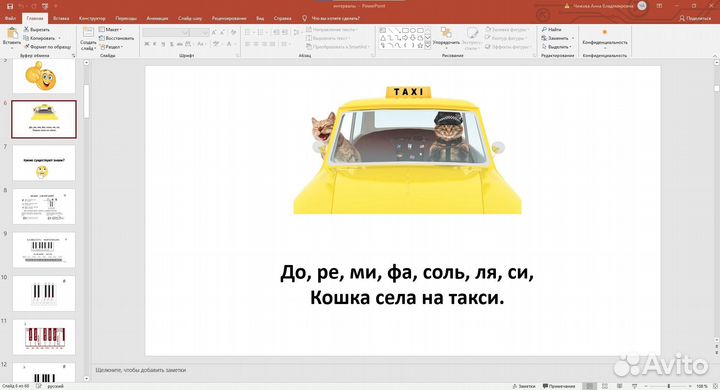
Task: Click the user account avatar
Action: click(642, 6)
